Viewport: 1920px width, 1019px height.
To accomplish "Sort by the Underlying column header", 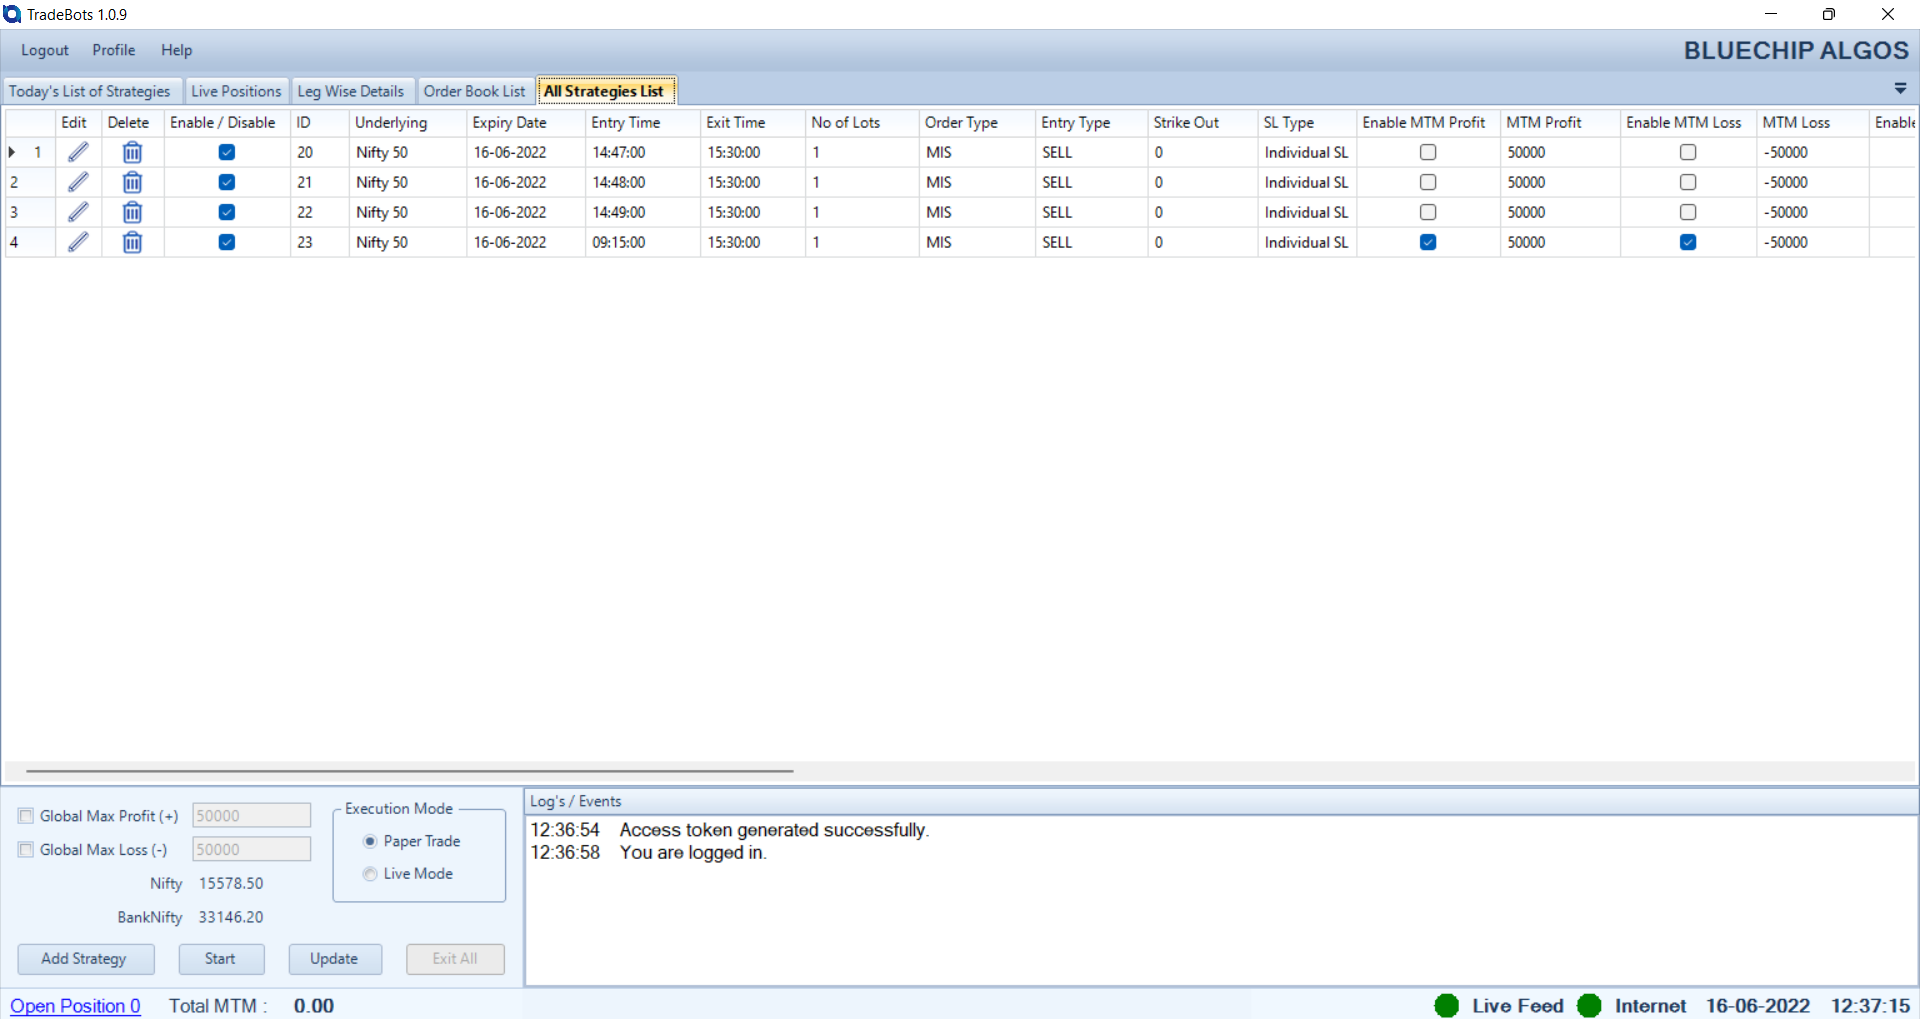I will pos(408,123).
